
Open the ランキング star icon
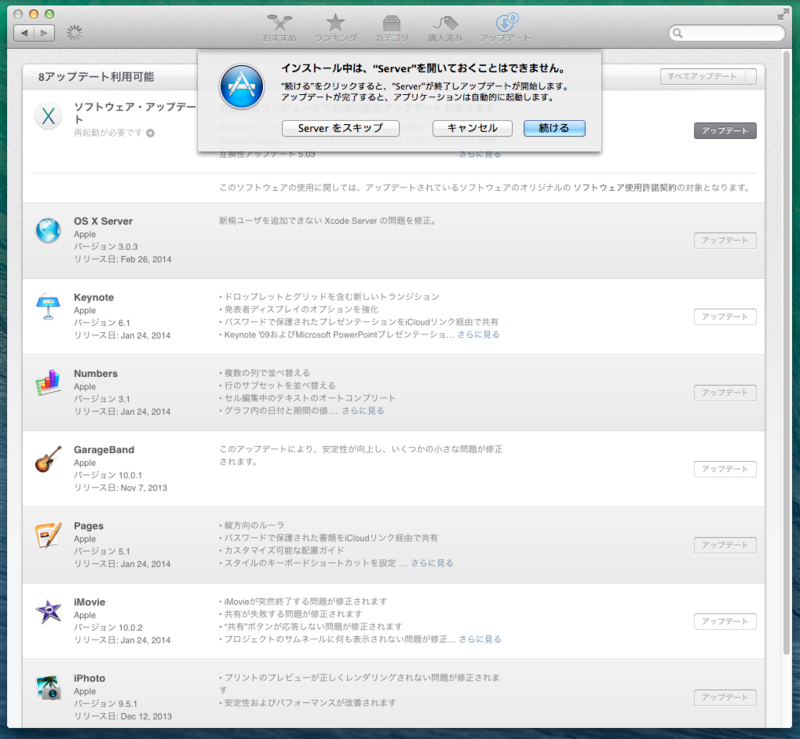coord(335,28)
